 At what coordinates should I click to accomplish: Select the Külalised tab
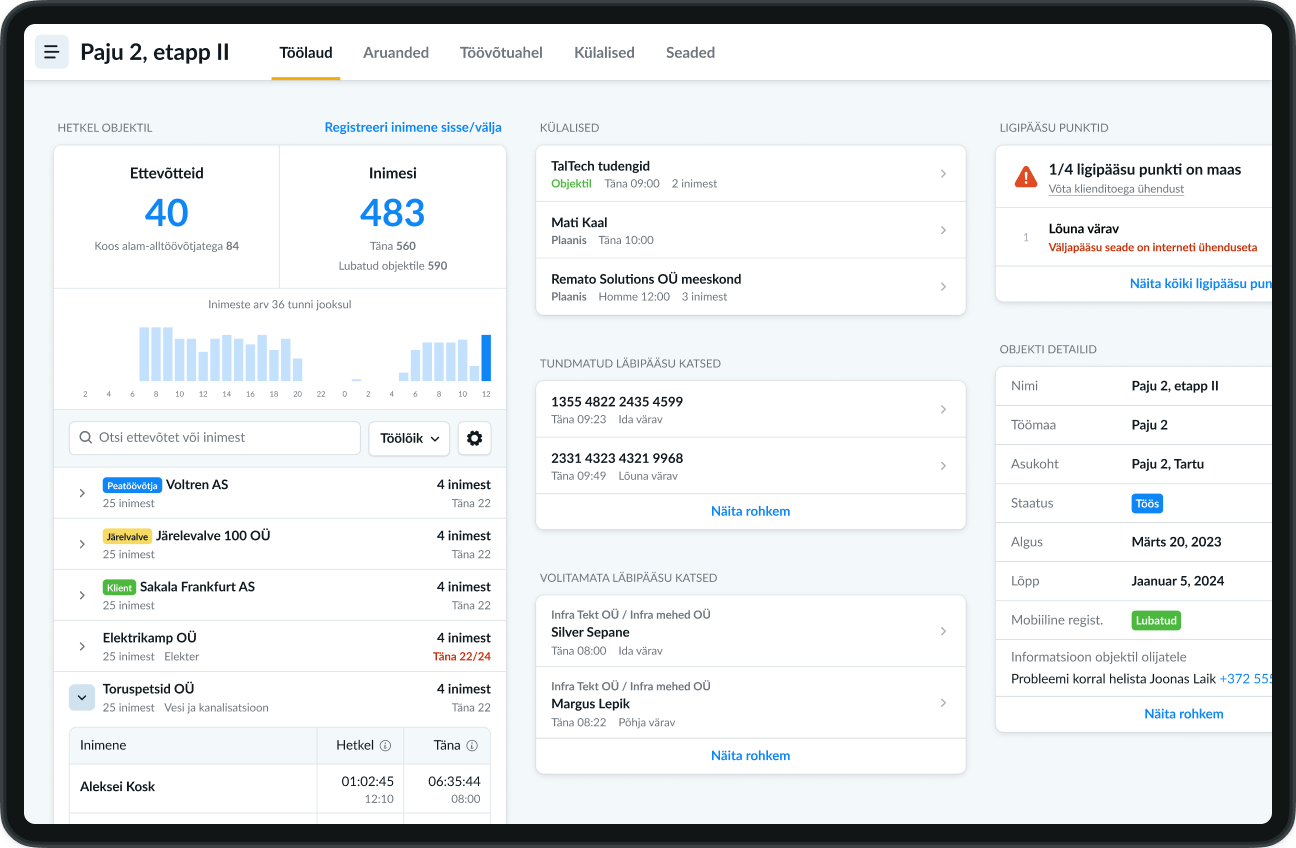coord(604,53)
